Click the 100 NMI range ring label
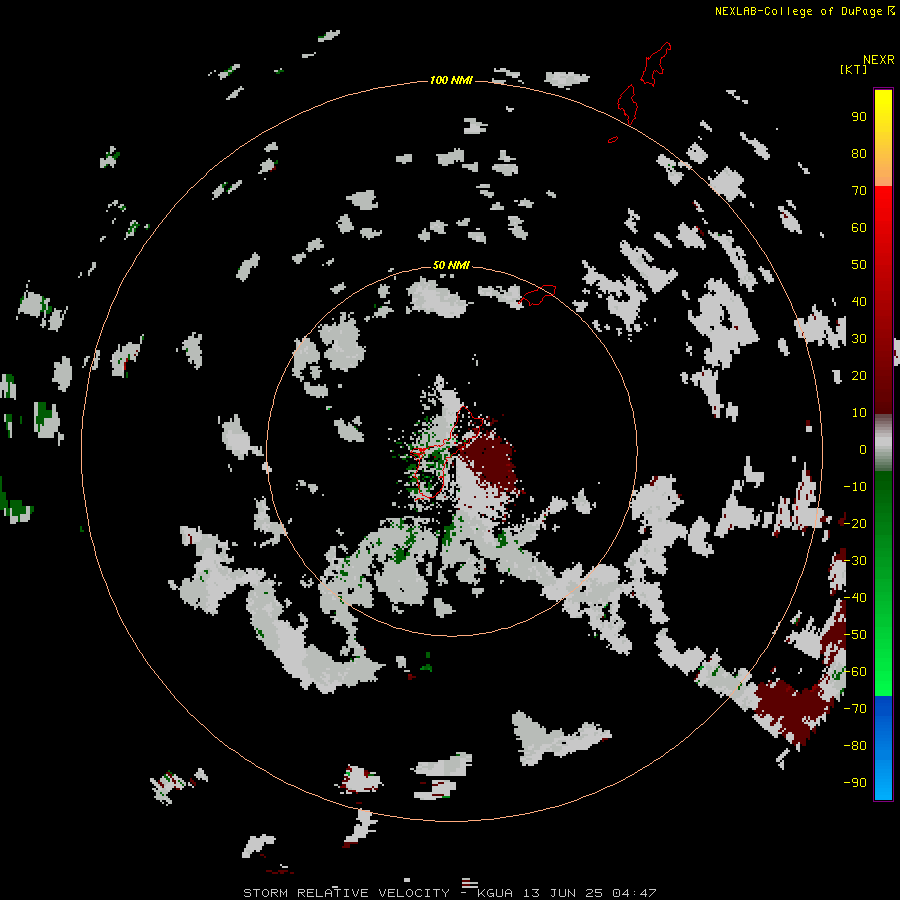This screenshot has height=900, width=900. tap(451, 80)
